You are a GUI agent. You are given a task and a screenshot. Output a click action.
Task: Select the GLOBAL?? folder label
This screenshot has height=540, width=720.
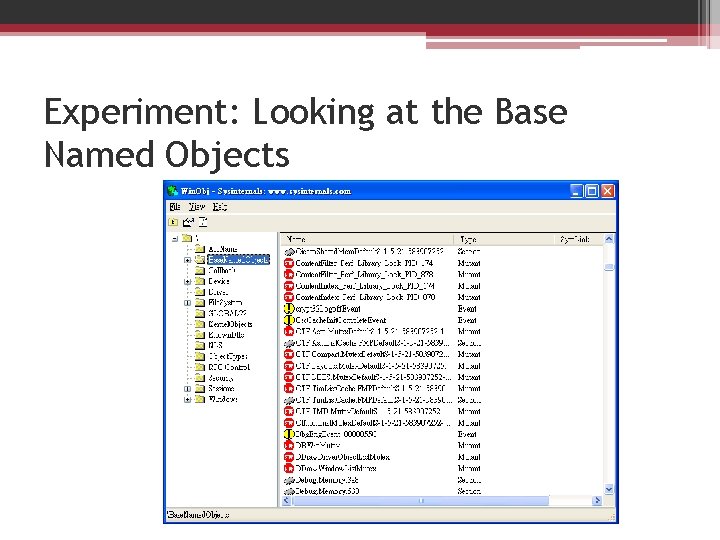(227, 313)
